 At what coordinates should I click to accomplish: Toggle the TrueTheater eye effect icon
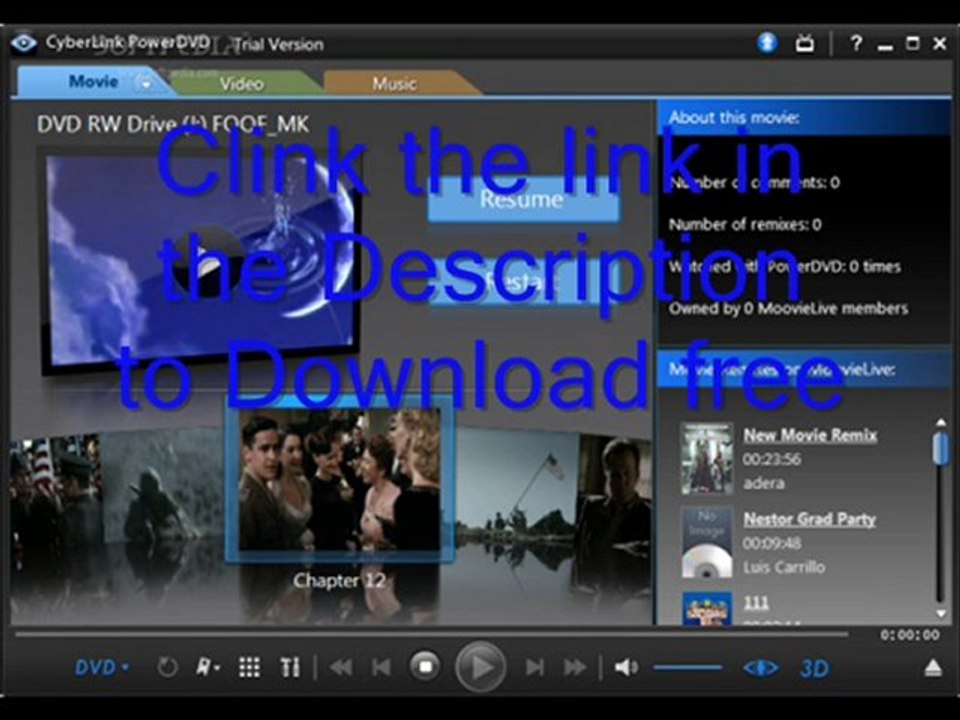point(761,667)
